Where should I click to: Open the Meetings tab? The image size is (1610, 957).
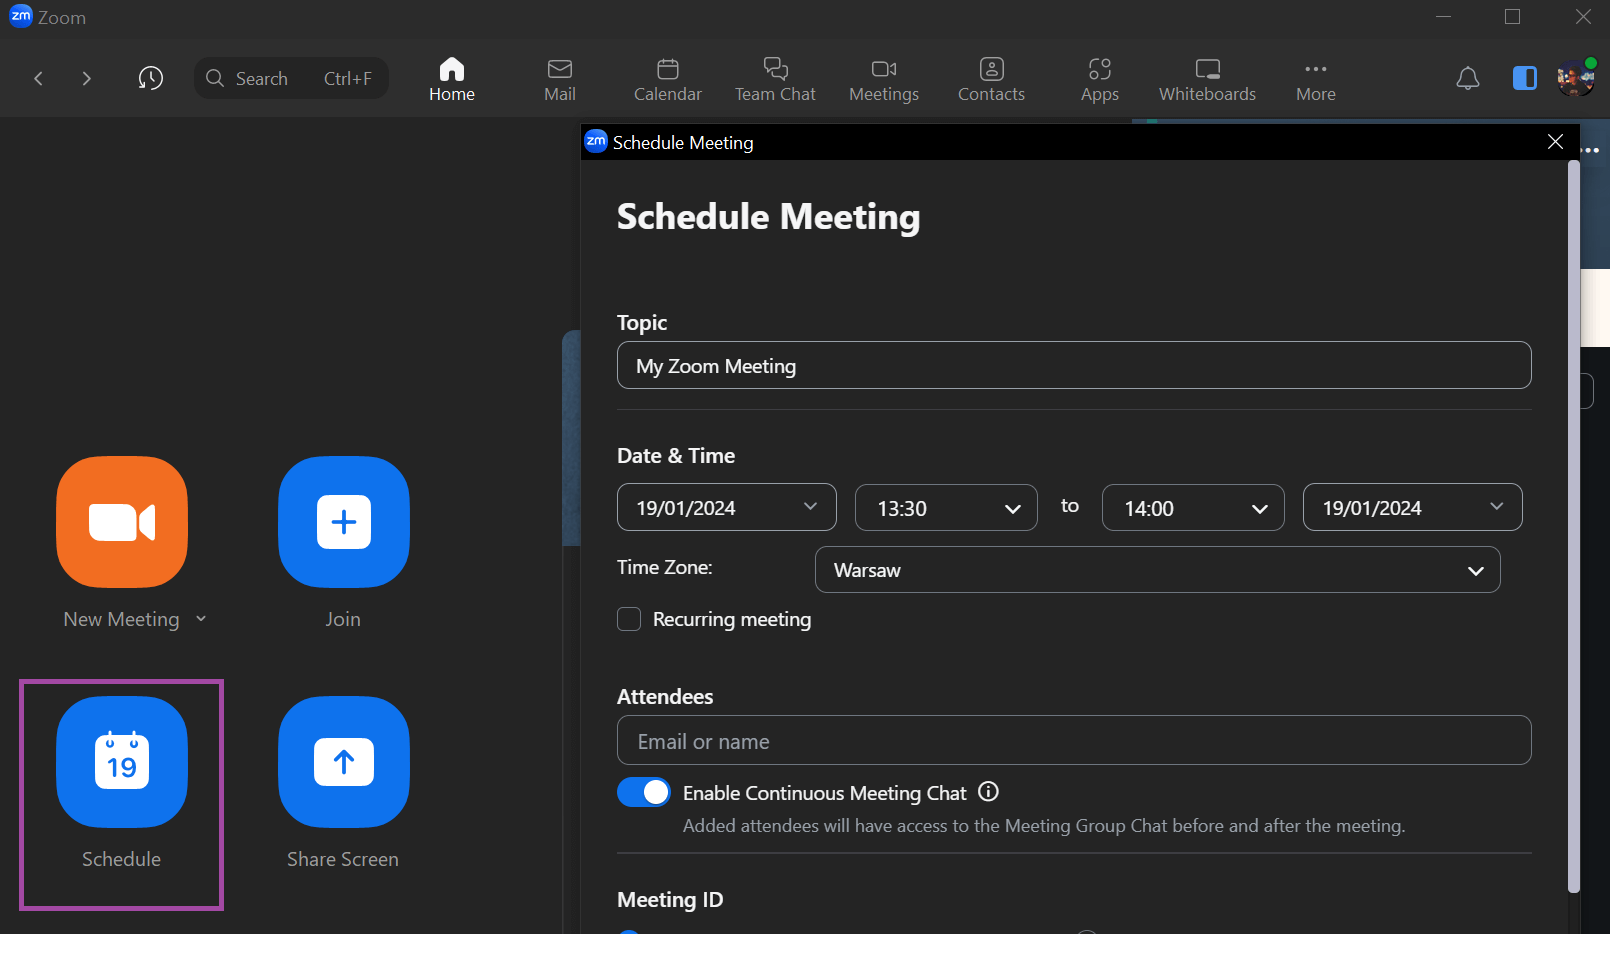click(x=884, y=79)
